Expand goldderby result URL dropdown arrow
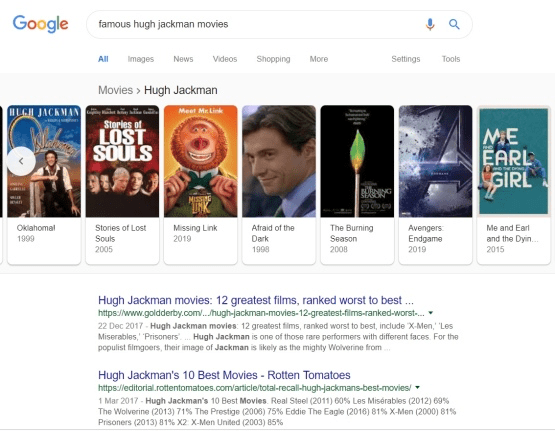The height and width of the screenshot is (431, 555). pos(431,313)
